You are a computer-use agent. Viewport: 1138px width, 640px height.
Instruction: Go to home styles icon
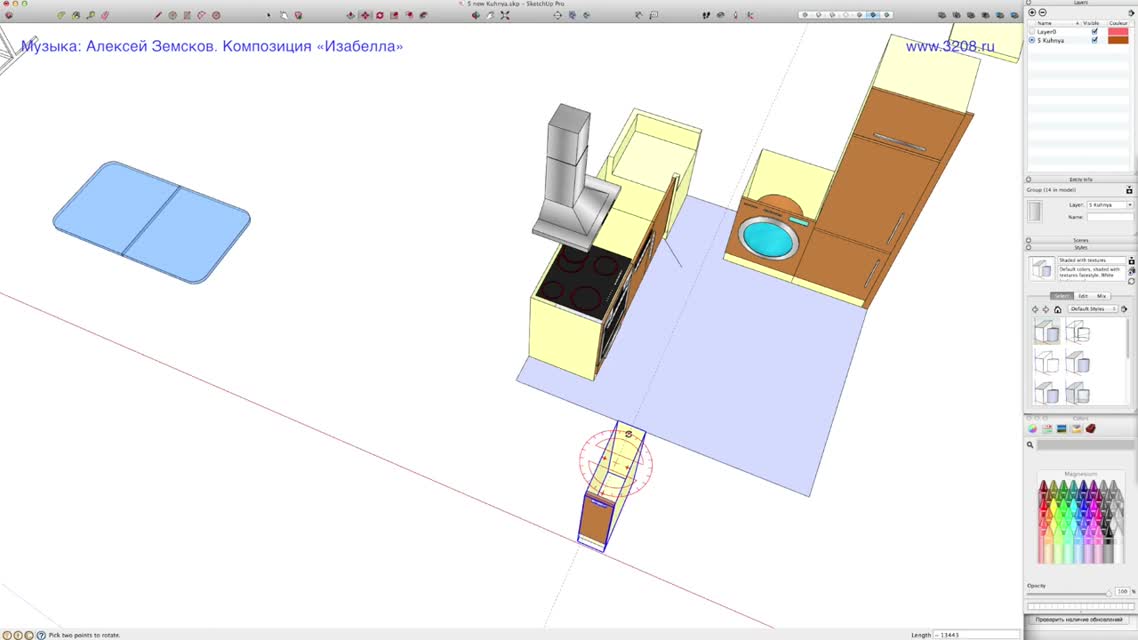point(1057,309)
